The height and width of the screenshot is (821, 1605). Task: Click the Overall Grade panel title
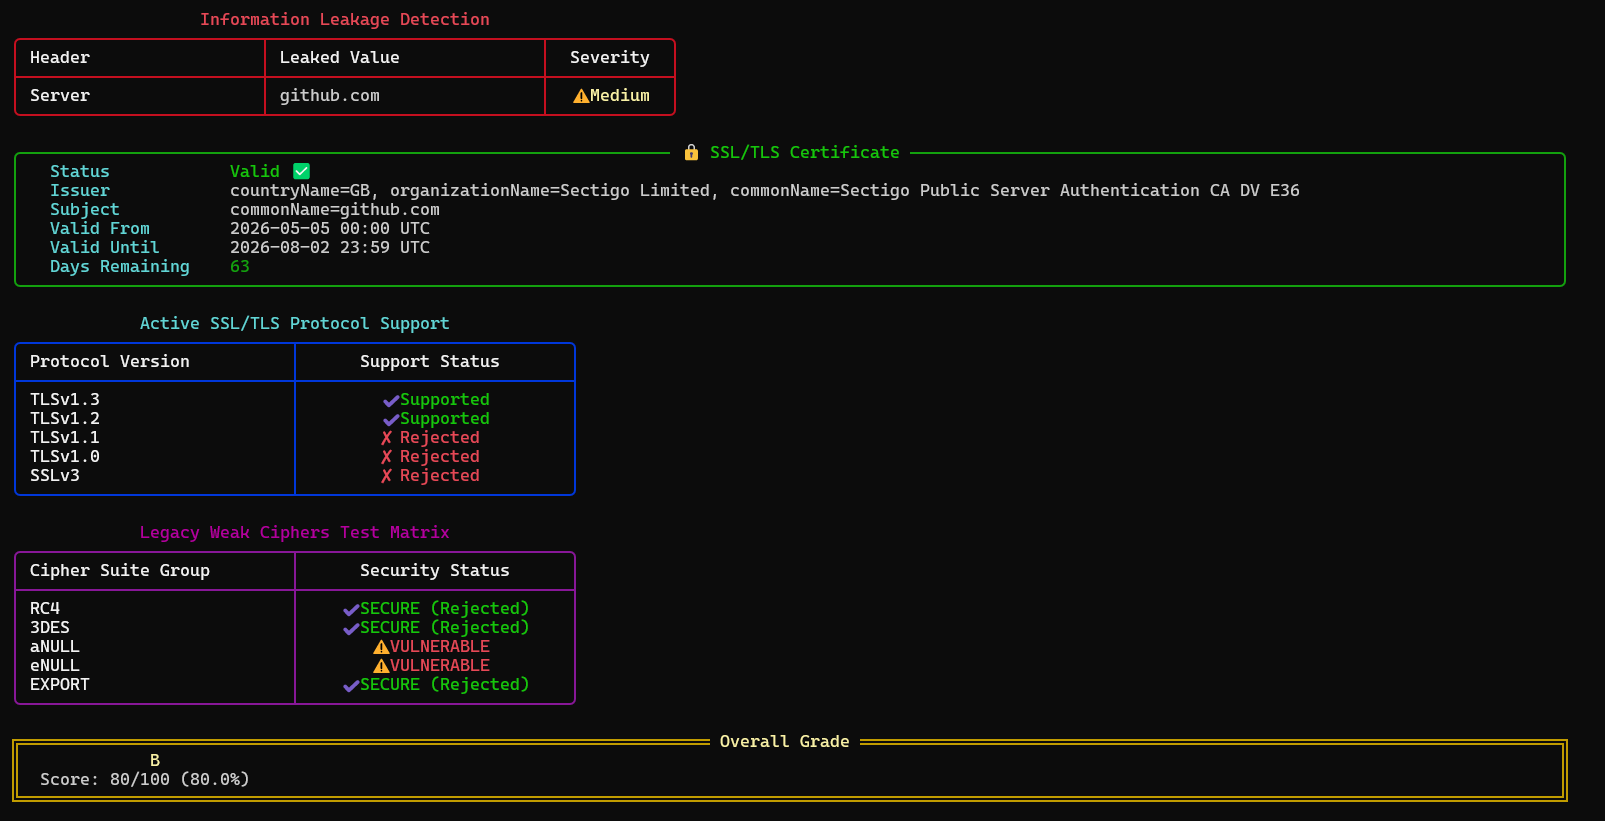click(x=785, y=741)
